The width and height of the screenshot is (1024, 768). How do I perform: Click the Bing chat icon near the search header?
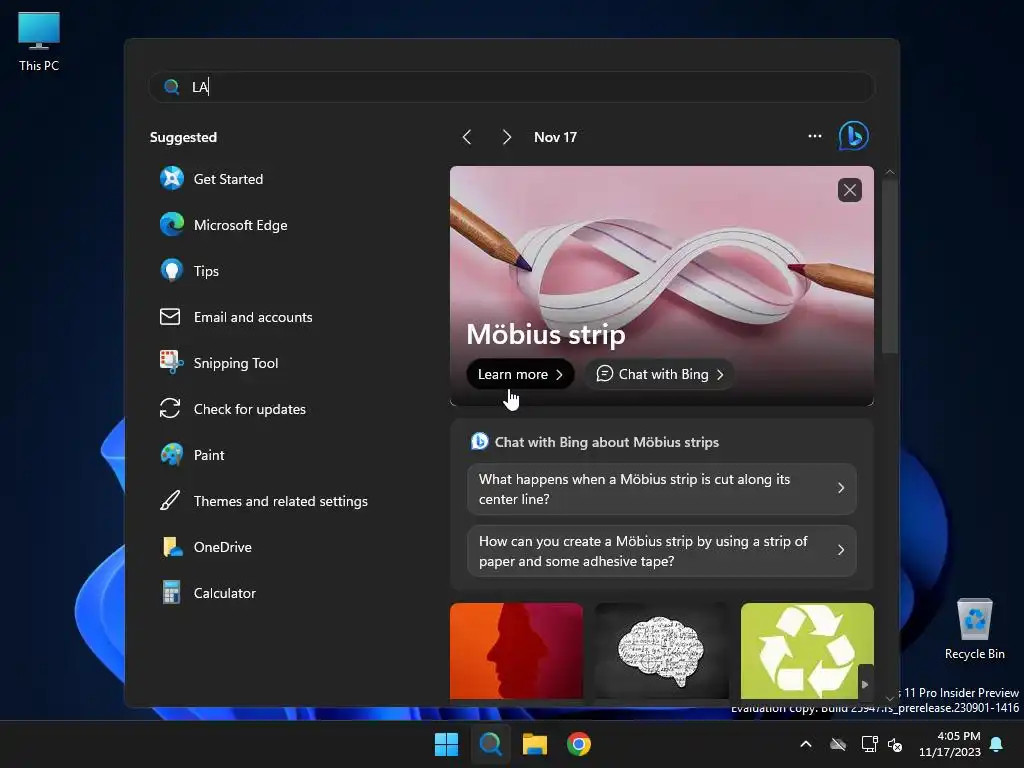(x=853, y=136)
